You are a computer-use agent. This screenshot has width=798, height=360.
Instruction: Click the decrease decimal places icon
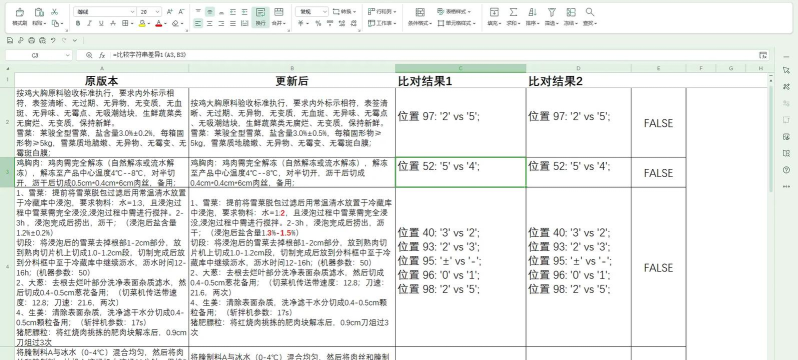click(x=353, y=23)
